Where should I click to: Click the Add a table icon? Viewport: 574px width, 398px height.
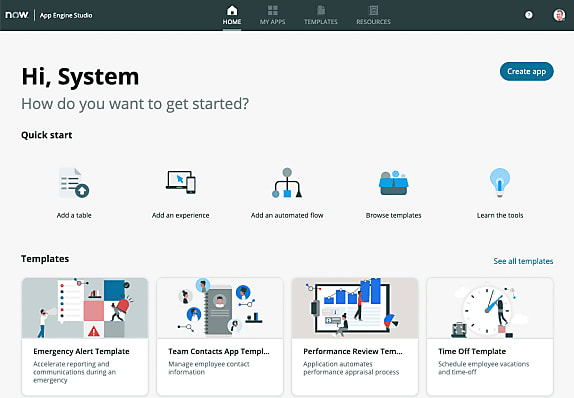pyautogui.click(x=74, y=183)
